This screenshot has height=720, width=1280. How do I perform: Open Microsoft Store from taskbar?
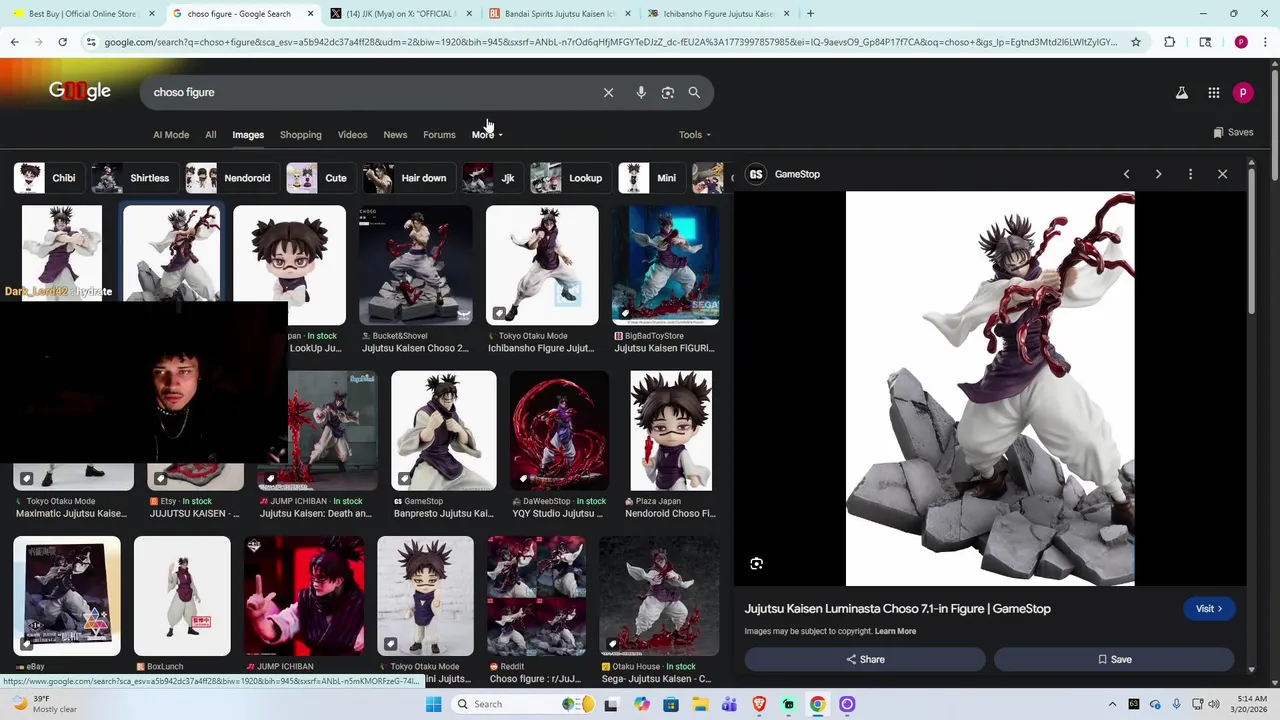(x=670, y=704)
